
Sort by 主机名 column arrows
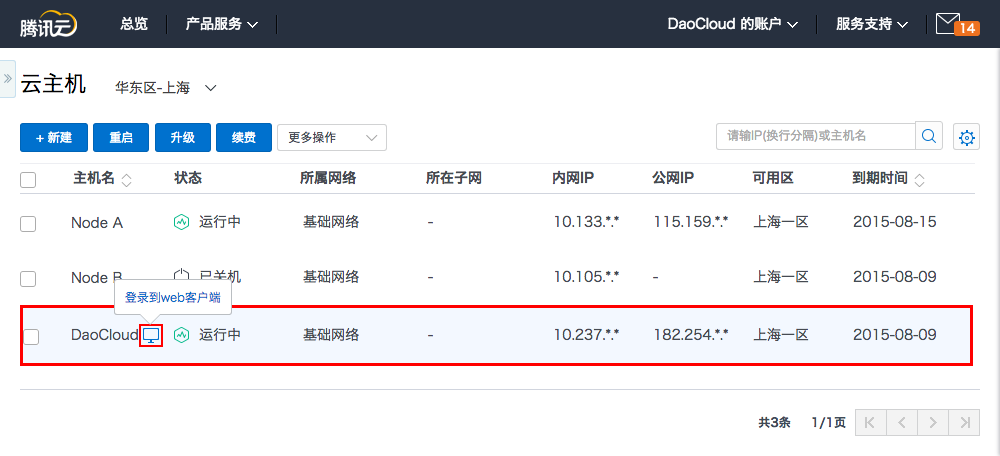coord(126,180)
